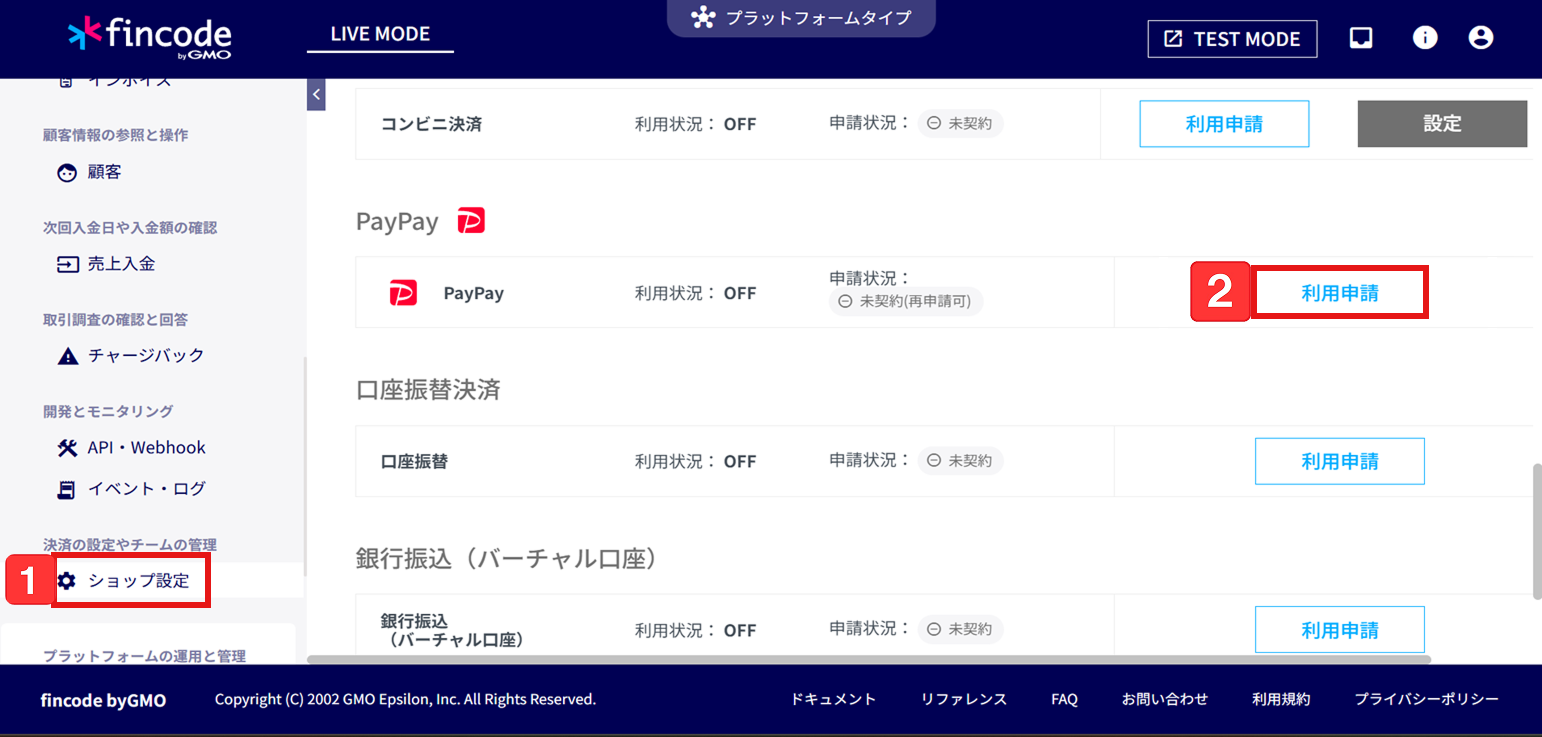Collapse the sidebar with chevron arrow
Screen dimensions: 1542x737
316,95
